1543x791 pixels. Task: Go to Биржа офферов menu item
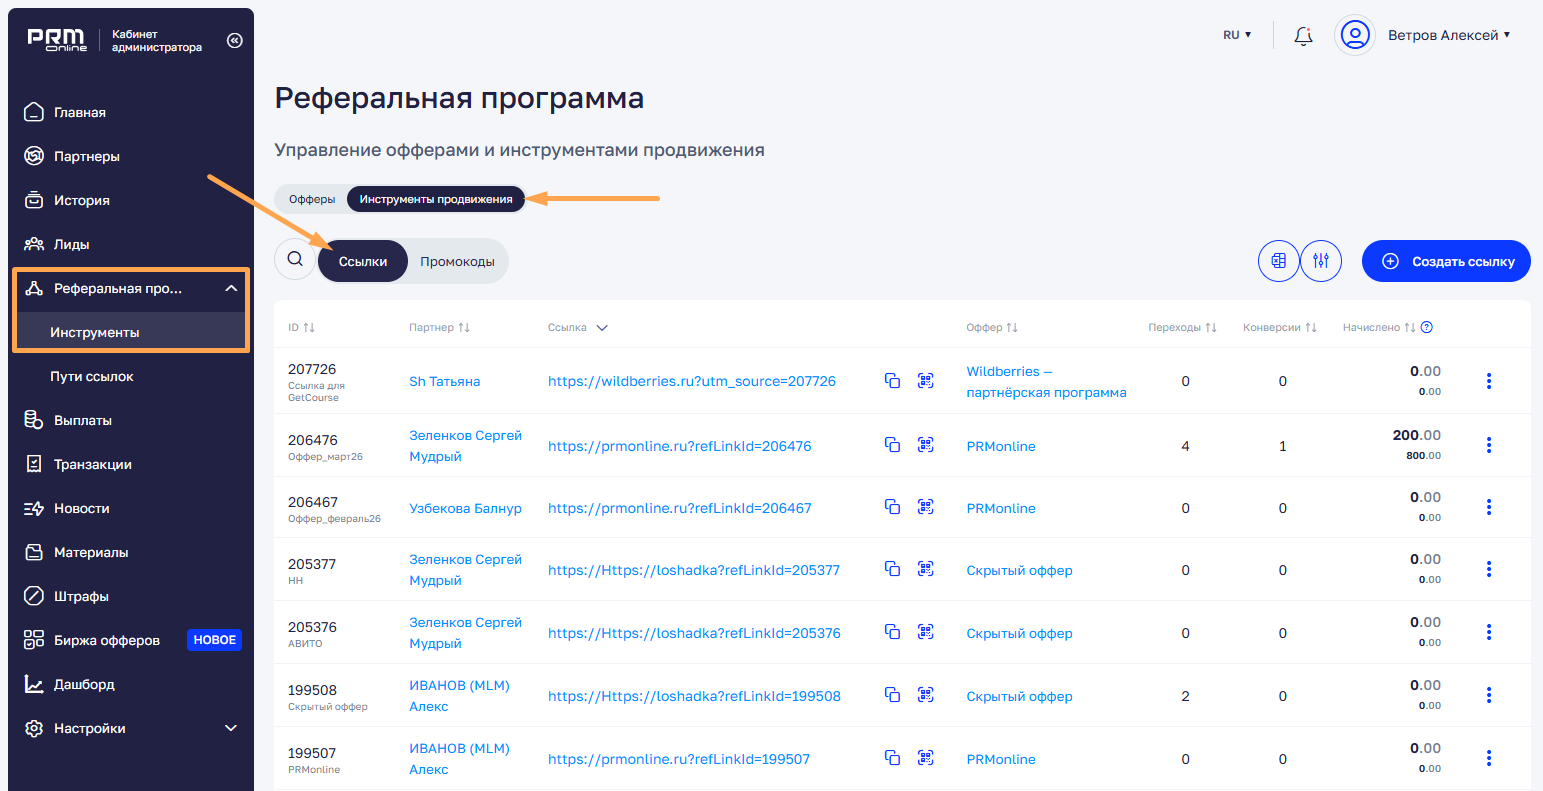pos(107,640)
